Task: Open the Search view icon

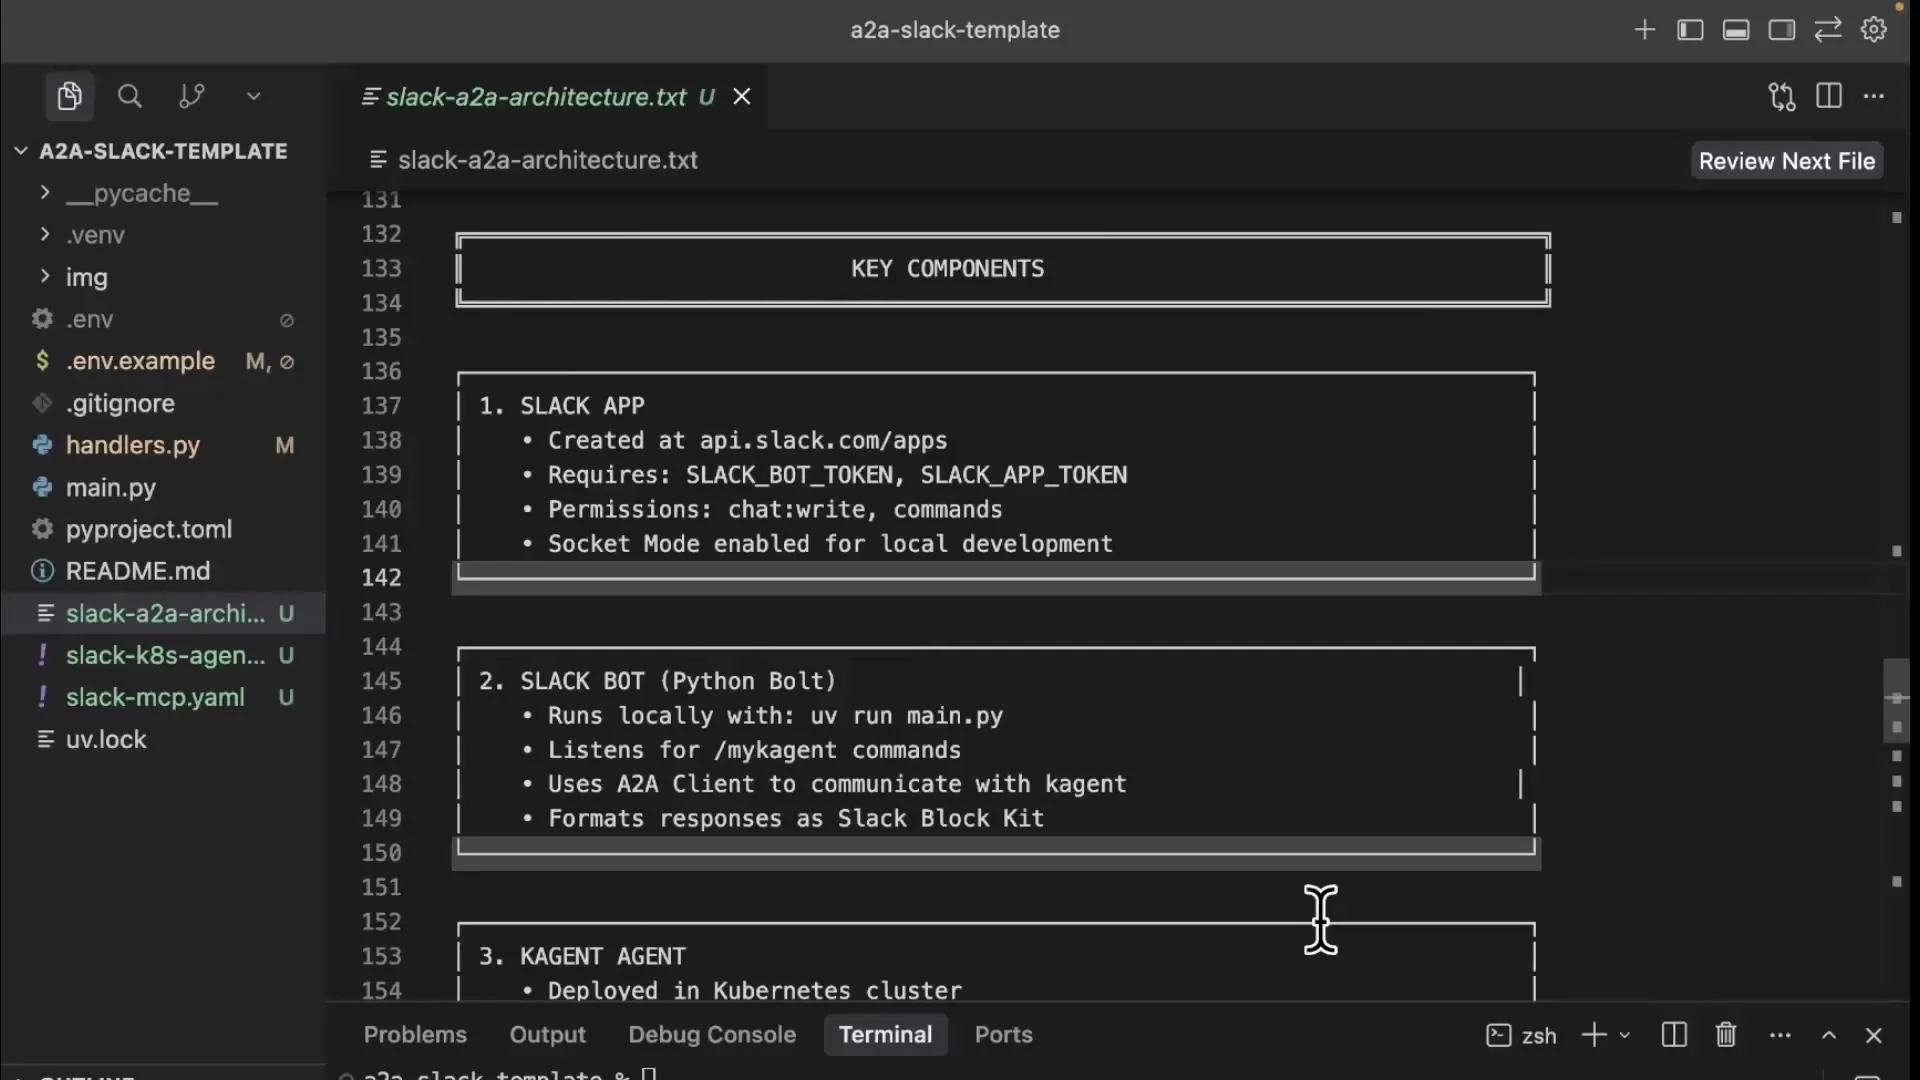Action: [129, 96]
